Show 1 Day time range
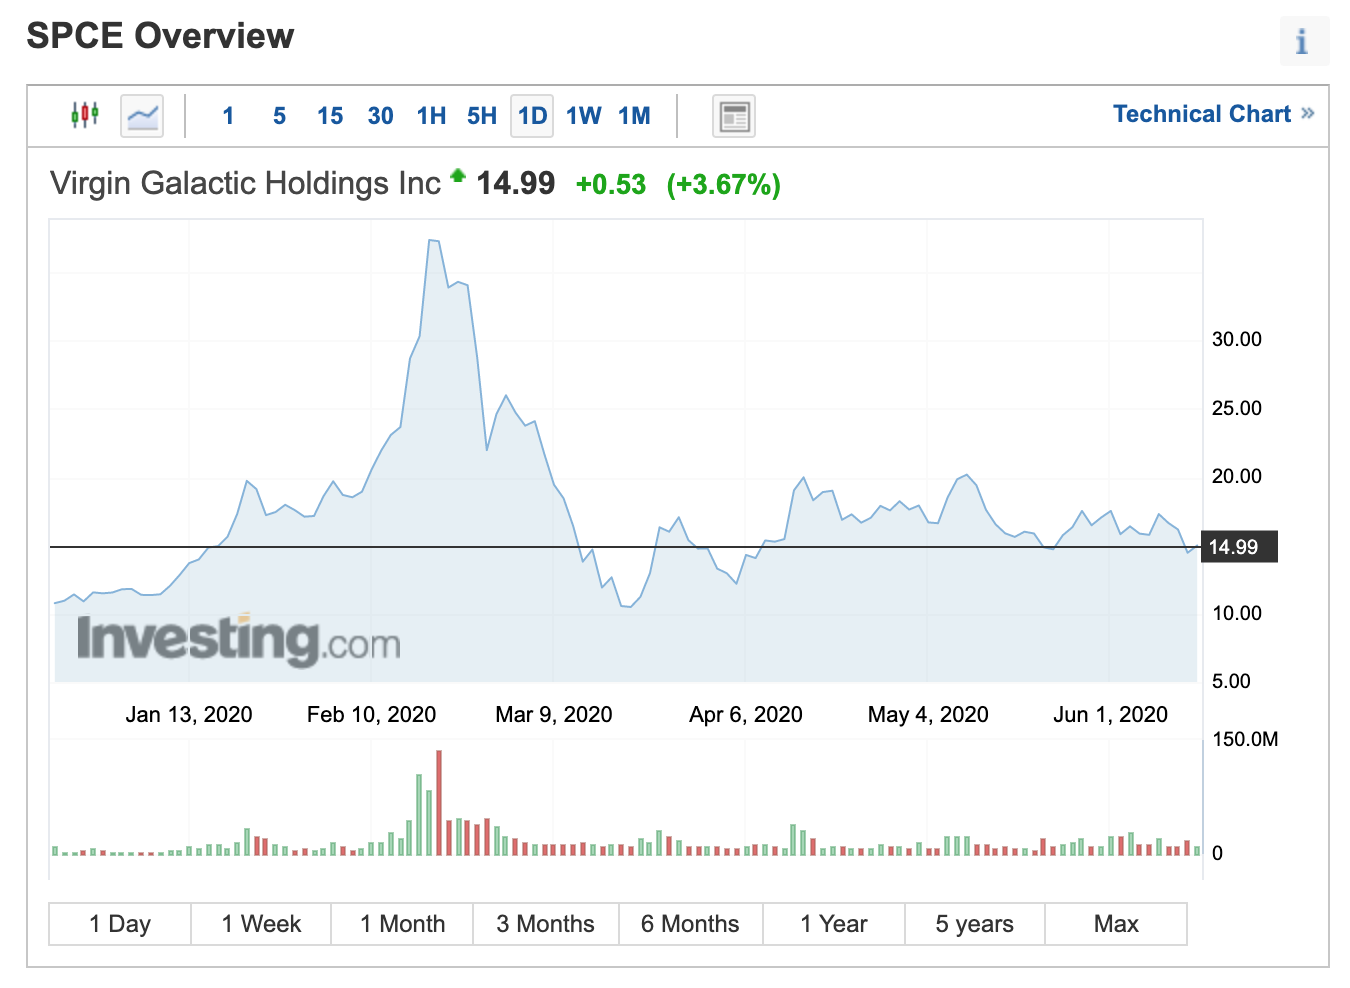Viewport: 1350px width, 988px height. tap(120, 924)
